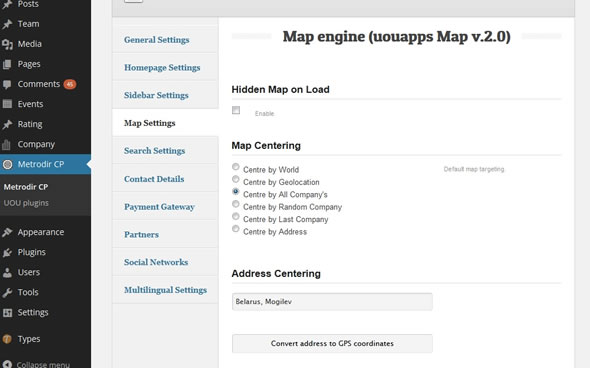
Task: Click the 'Enable' label text
Action: pos(265,114)
